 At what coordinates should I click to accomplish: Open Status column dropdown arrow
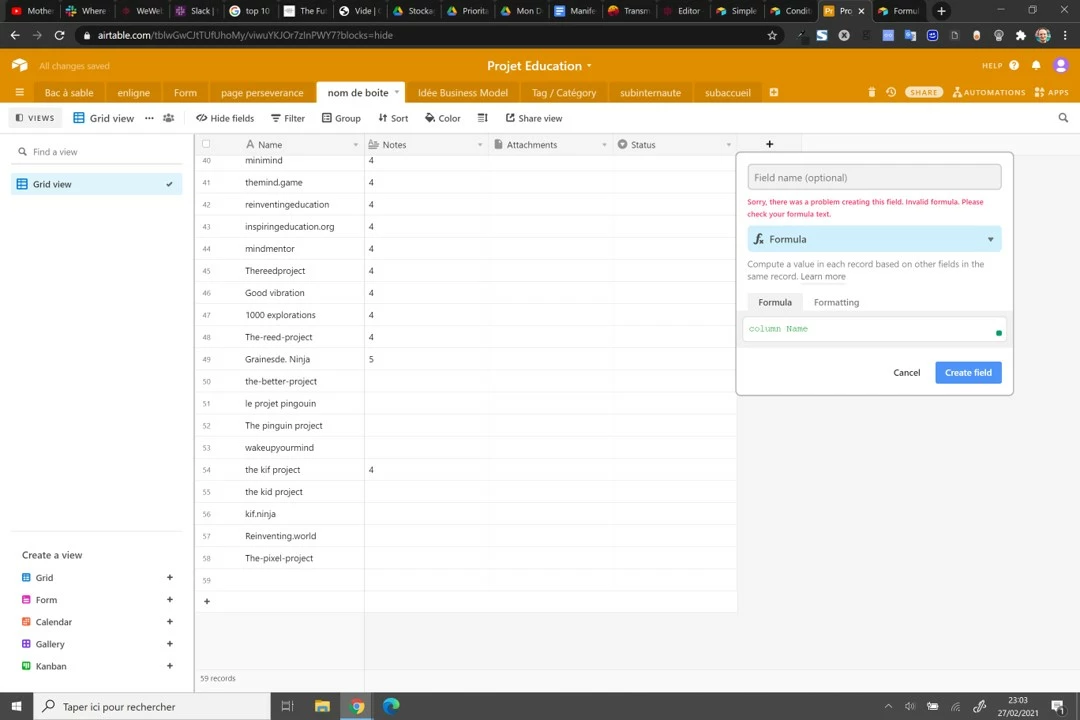click(x=728, y=145)
